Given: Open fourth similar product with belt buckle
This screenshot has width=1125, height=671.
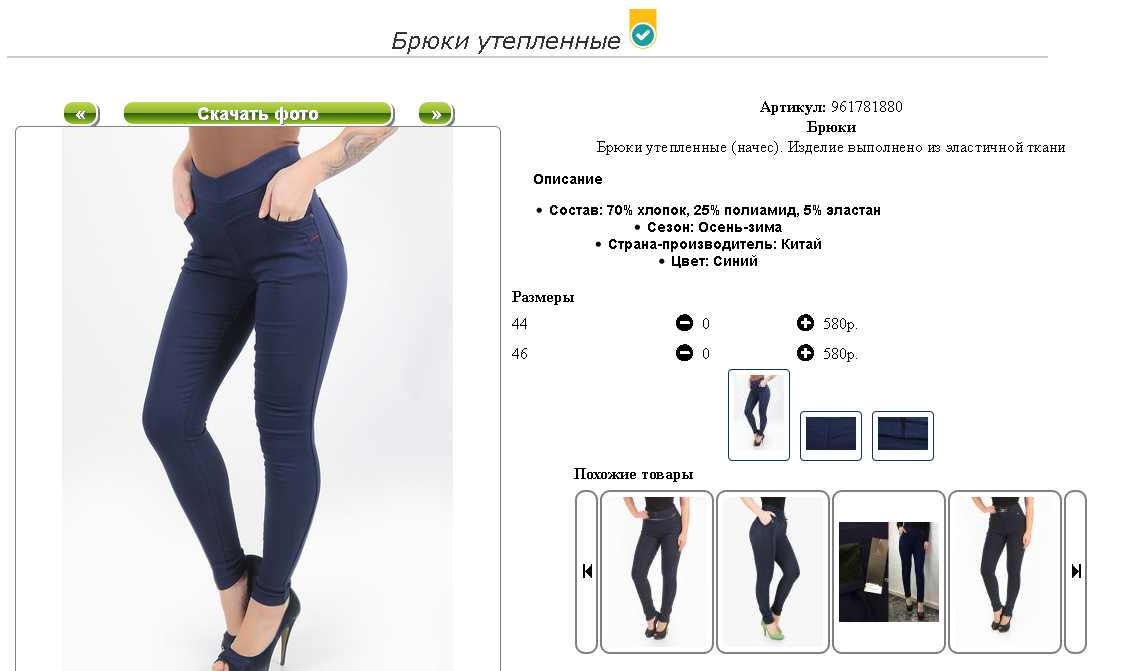Looking at the screenshot, I should coord(1004,571).
